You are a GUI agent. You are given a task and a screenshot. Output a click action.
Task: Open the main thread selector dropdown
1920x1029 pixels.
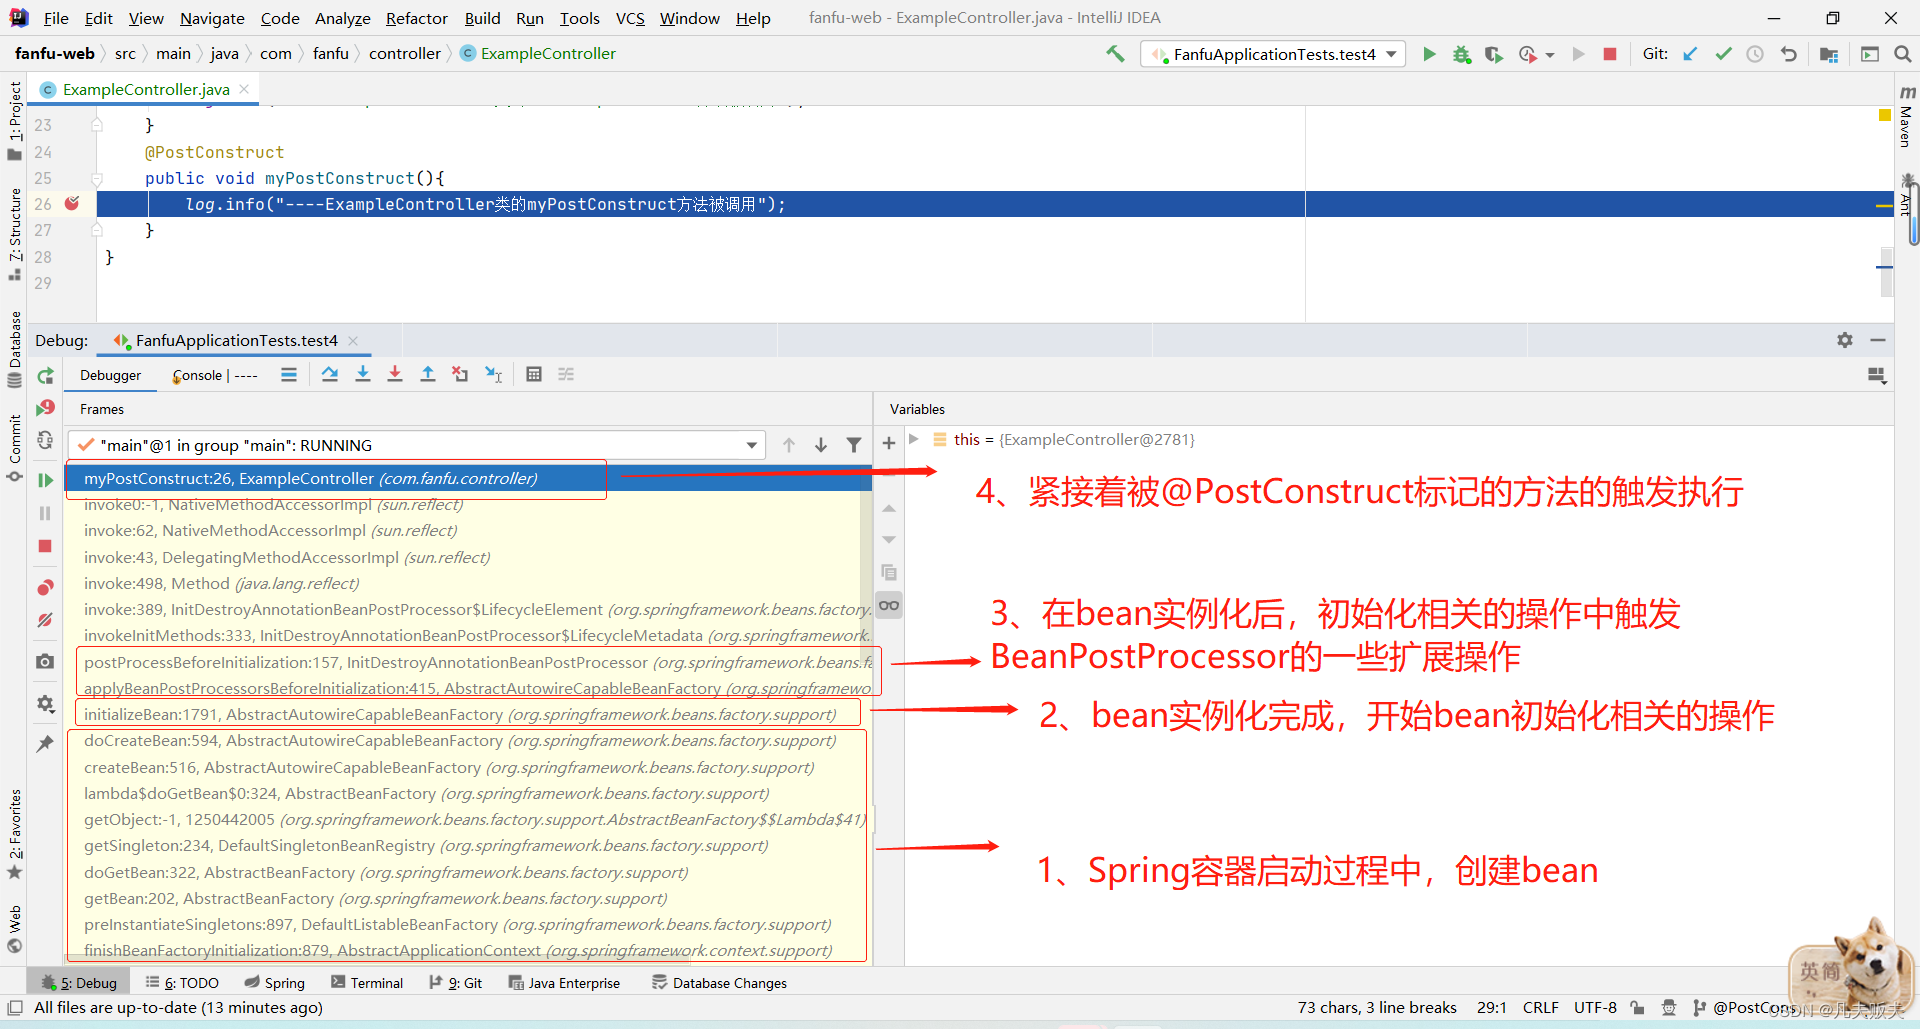(x=751, y=445)
